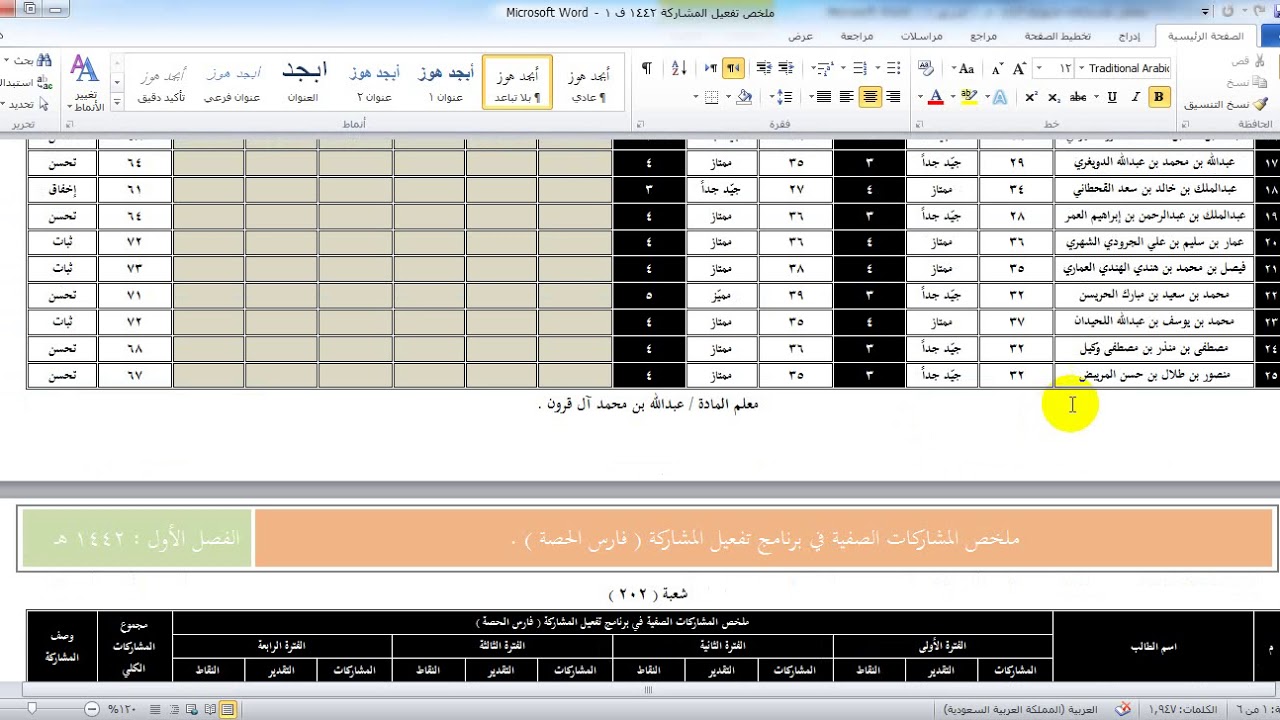1280x720 pixels.
Task: Apply strikethrough to selected text
Action: pos(1078,97)
